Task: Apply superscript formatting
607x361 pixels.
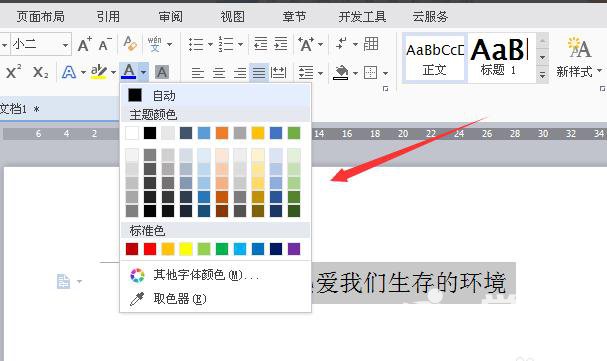Action: pos(14,72)
